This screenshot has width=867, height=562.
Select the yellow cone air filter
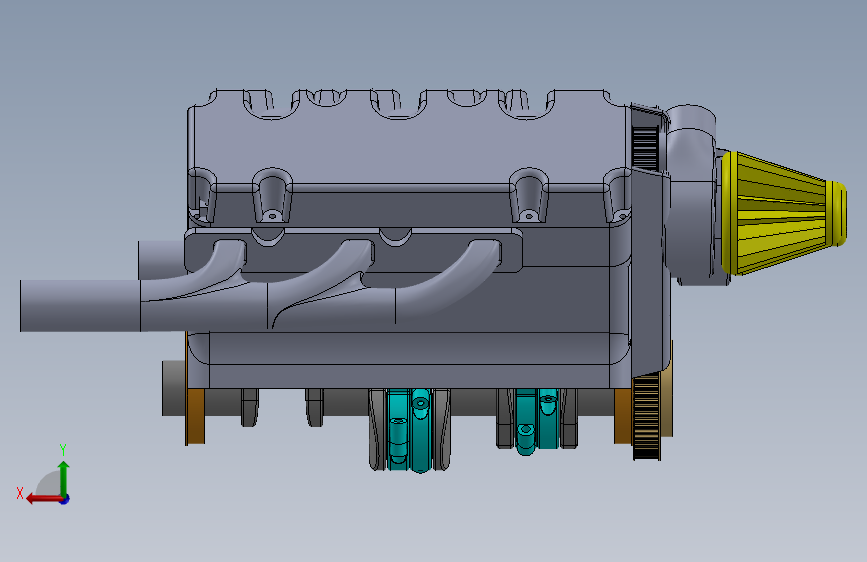(783, 213)
